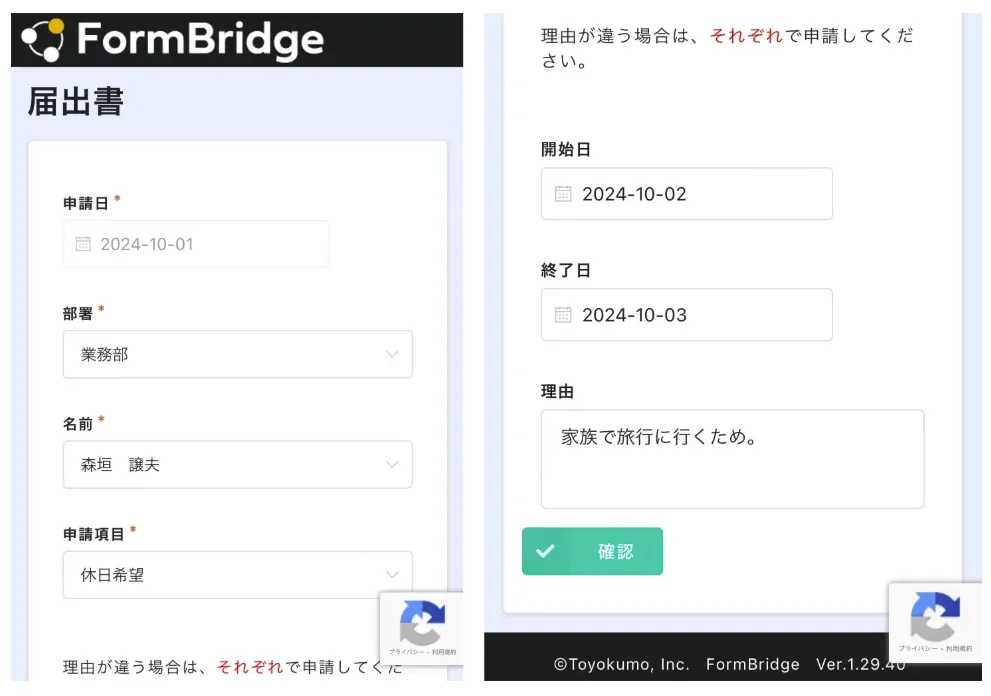The height and width of the screenshot is (696, 991).
Task: Click calendar icon in 開始日 field
Action: pyautogui.click(x=563, y=194)
